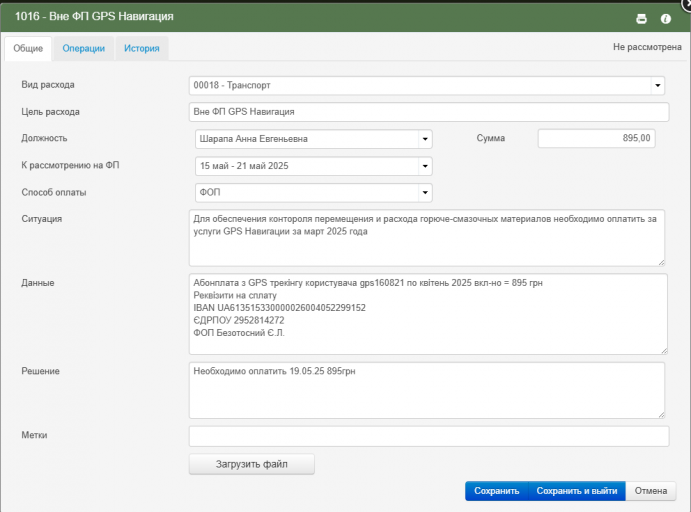
Task: Click the Загрузить файл button
Action: 251,464
